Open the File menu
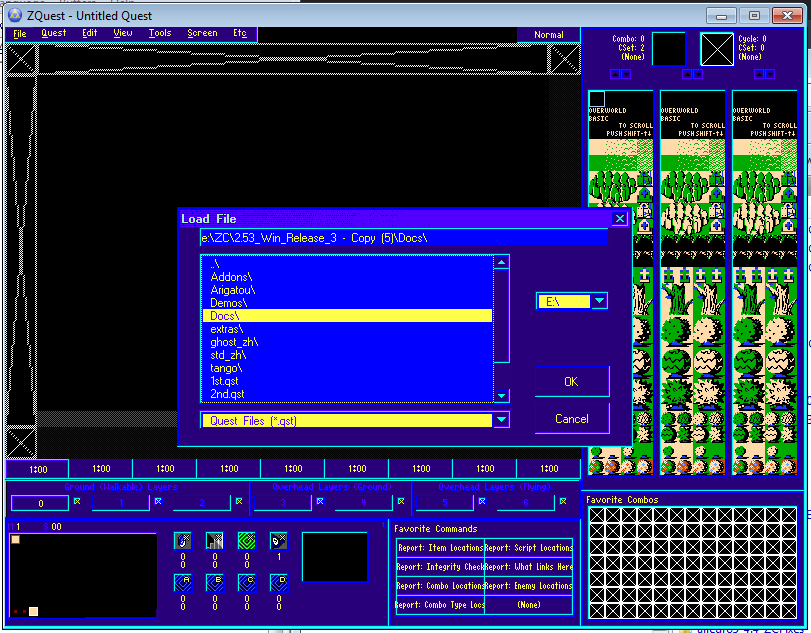The image size is (811, 633). coord(20,34)
